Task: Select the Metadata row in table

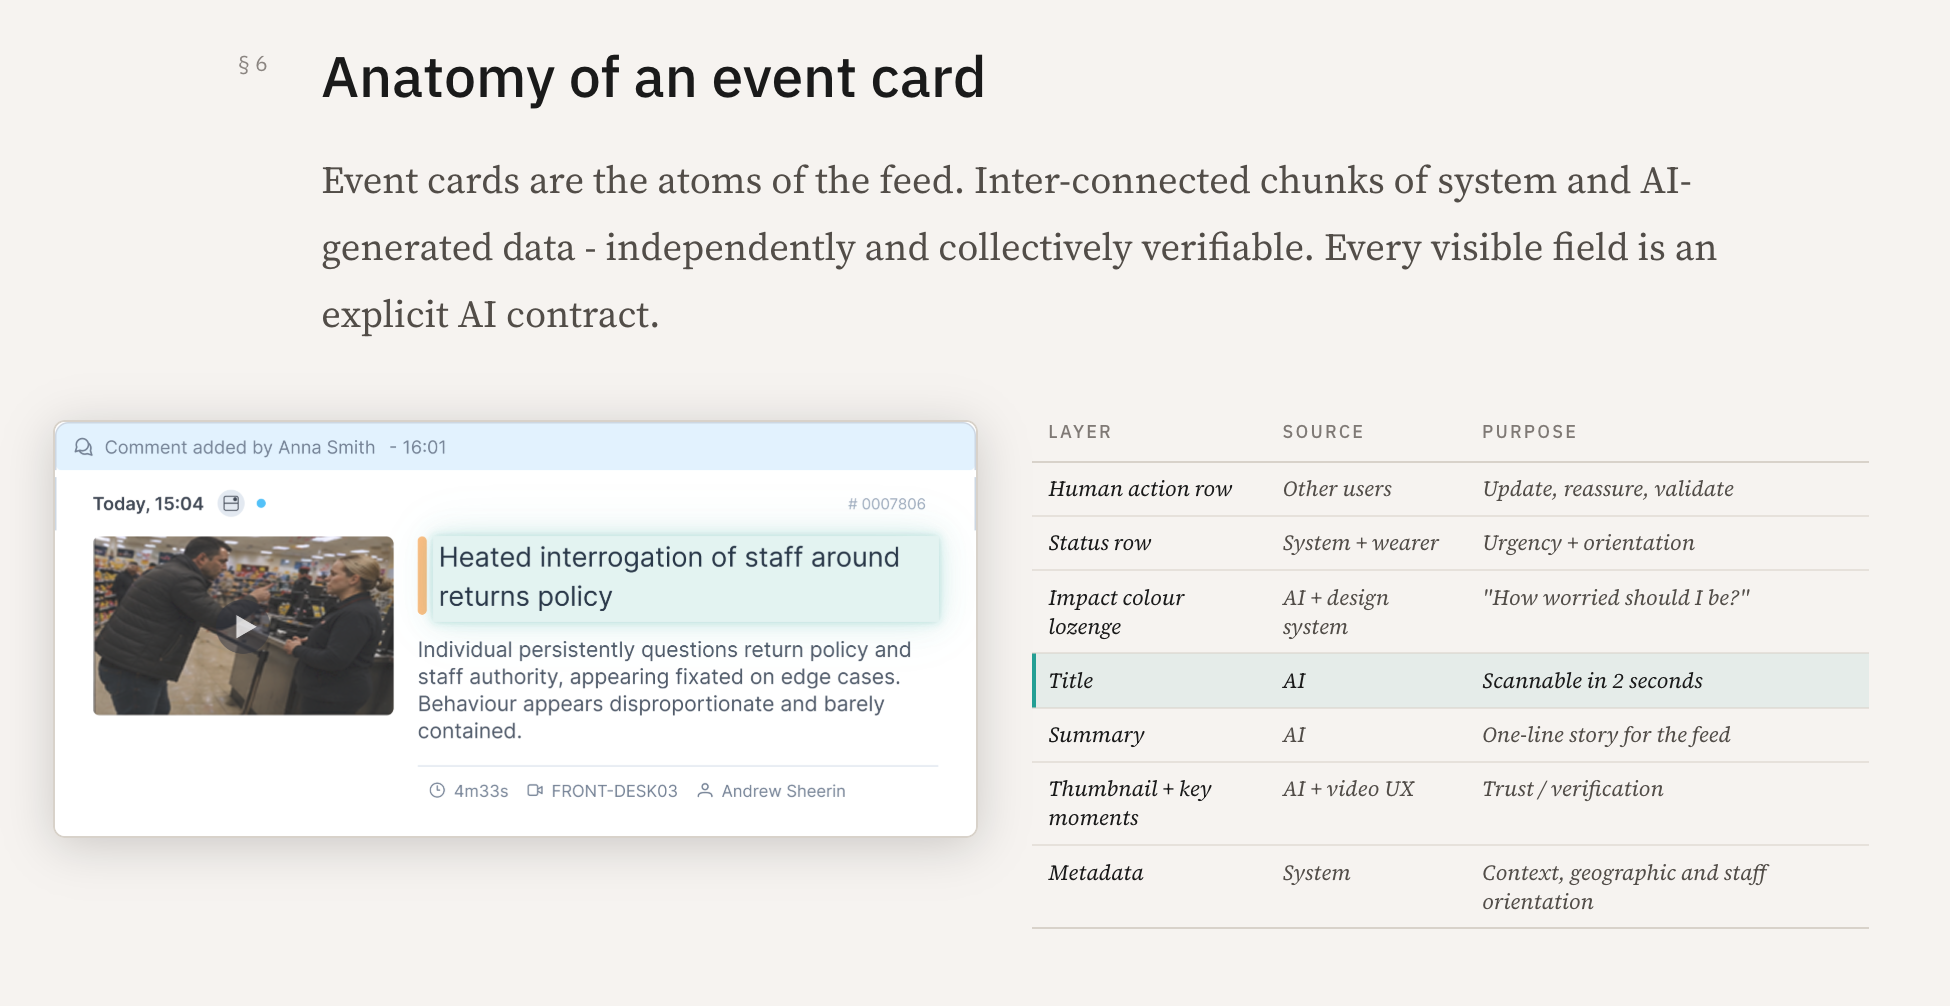Action: click(1450, 887)
